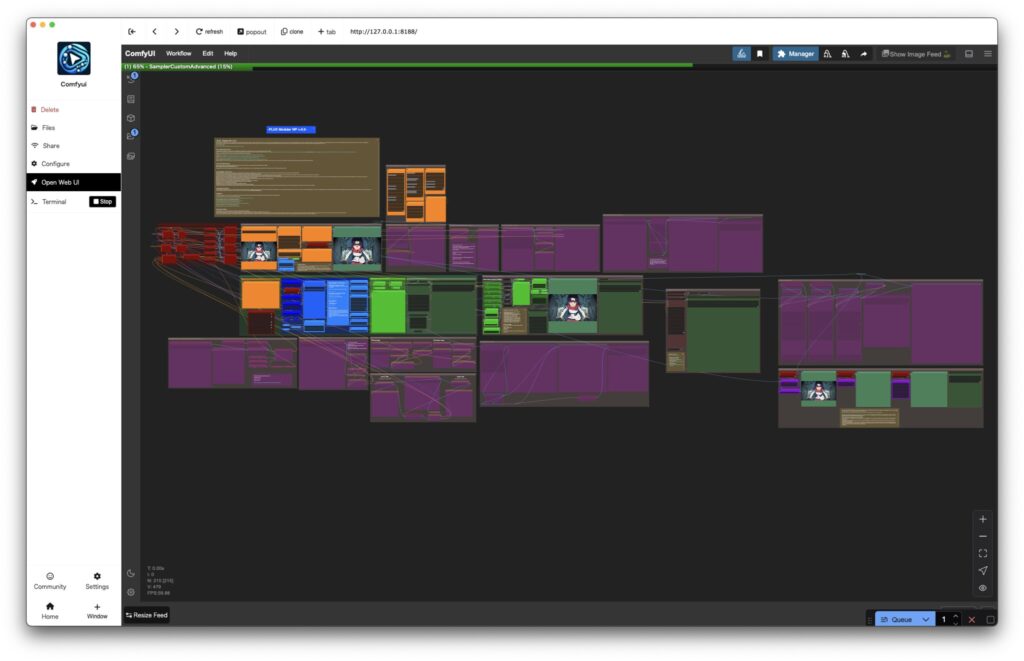Click the Manager button
This screenshot has height=661, width=1024.
tap(795, 54)
